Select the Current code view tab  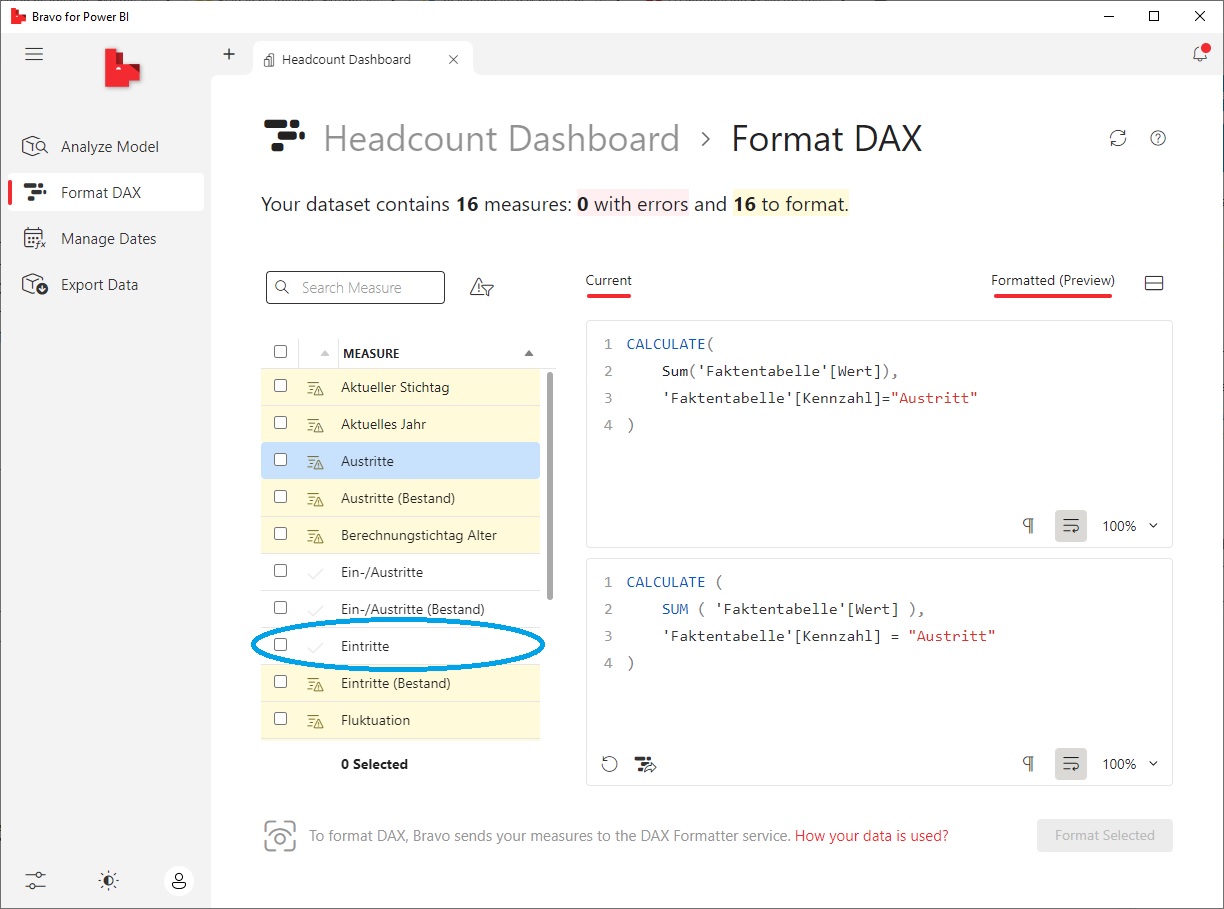608,281
